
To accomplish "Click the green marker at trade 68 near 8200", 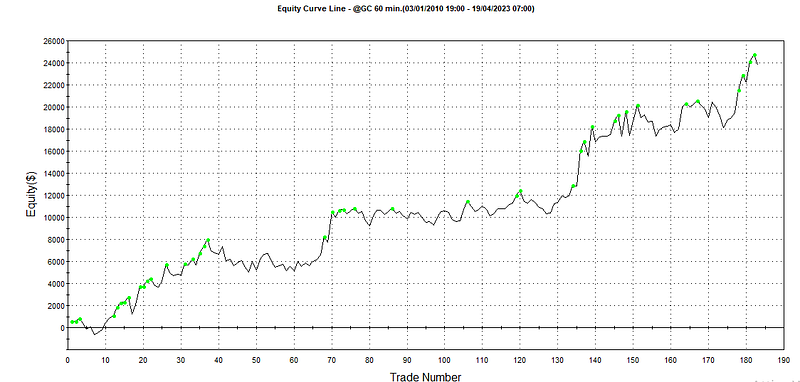I will [324, 237].
